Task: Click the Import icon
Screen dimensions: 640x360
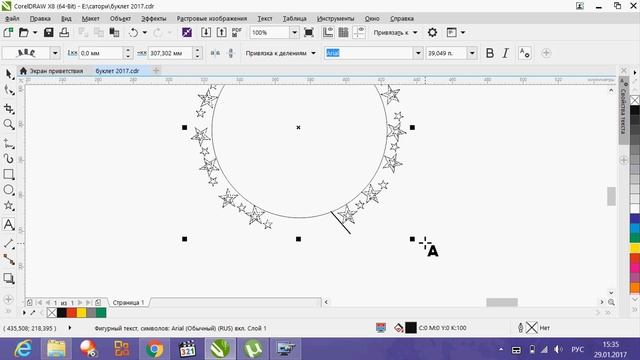Action: (206, 32)
